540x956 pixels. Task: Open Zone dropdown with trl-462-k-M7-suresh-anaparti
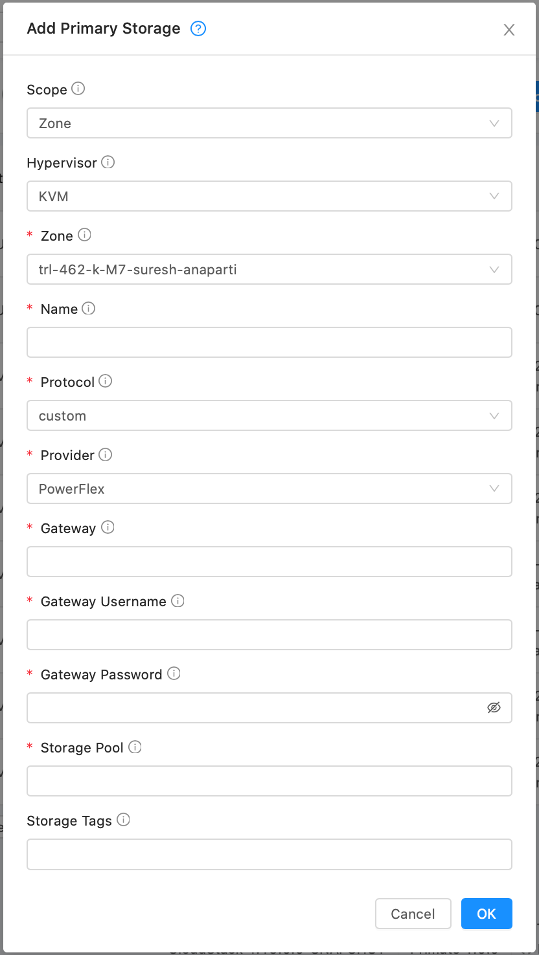pyautogui.click(x=269, y=269)
